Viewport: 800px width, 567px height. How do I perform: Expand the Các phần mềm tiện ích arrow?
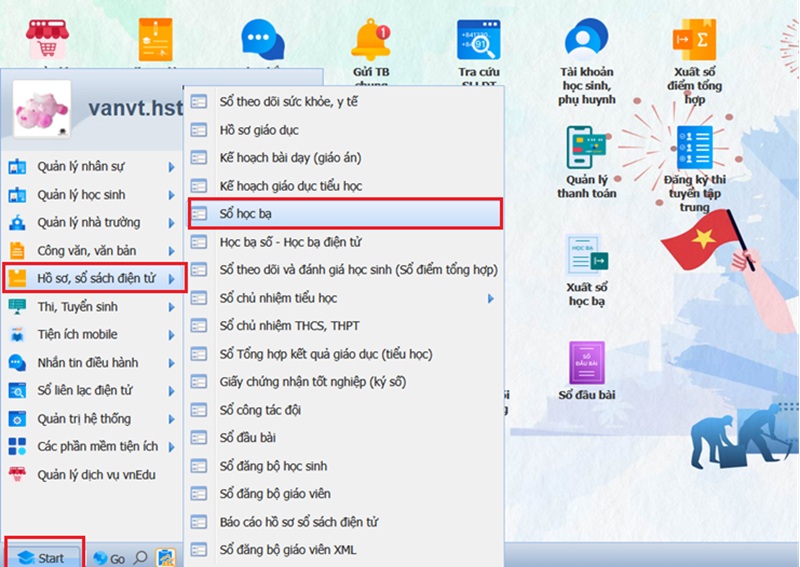point(171,447)
